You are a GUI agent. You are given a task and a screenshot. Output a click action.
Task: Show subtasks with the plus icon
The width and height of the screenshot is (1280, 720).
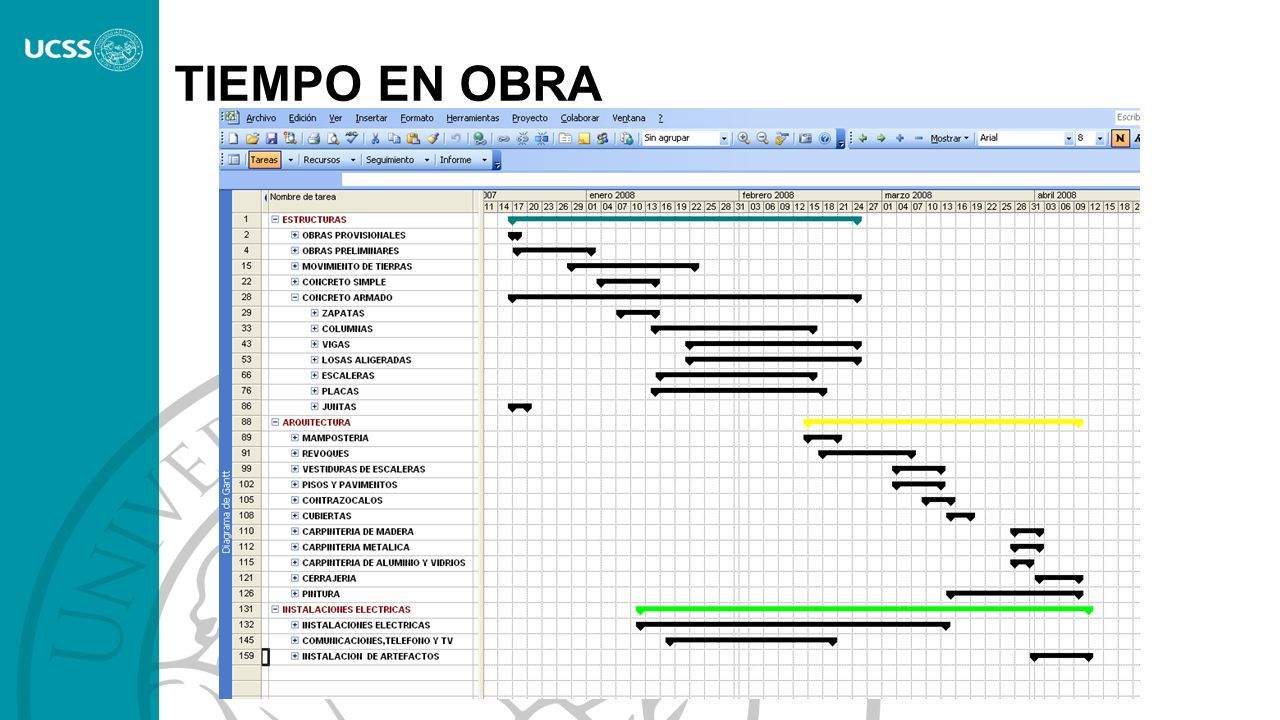coord(900,138)
